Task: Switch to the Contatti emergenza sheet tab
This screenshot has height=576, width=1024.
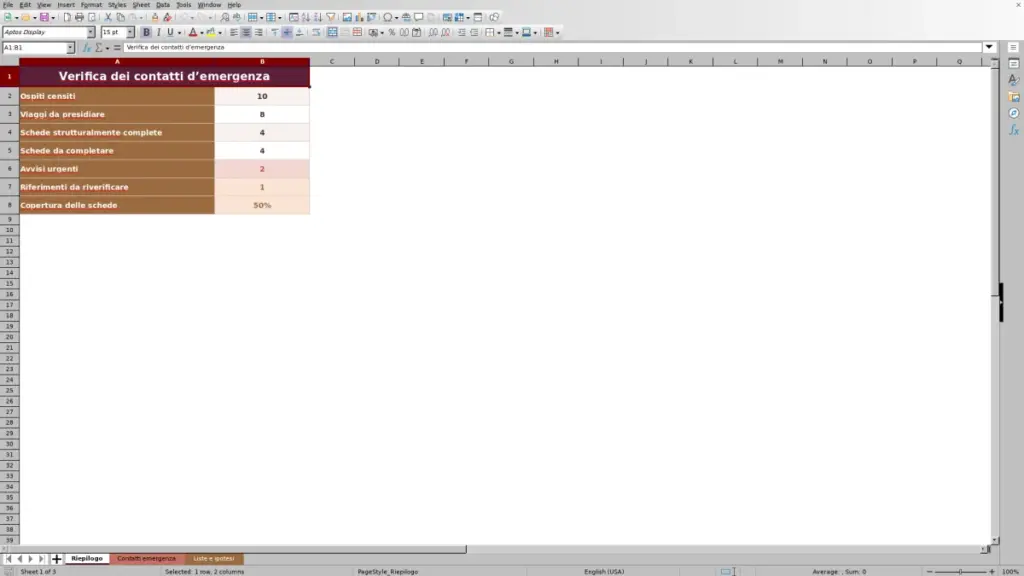Action: 146,559
